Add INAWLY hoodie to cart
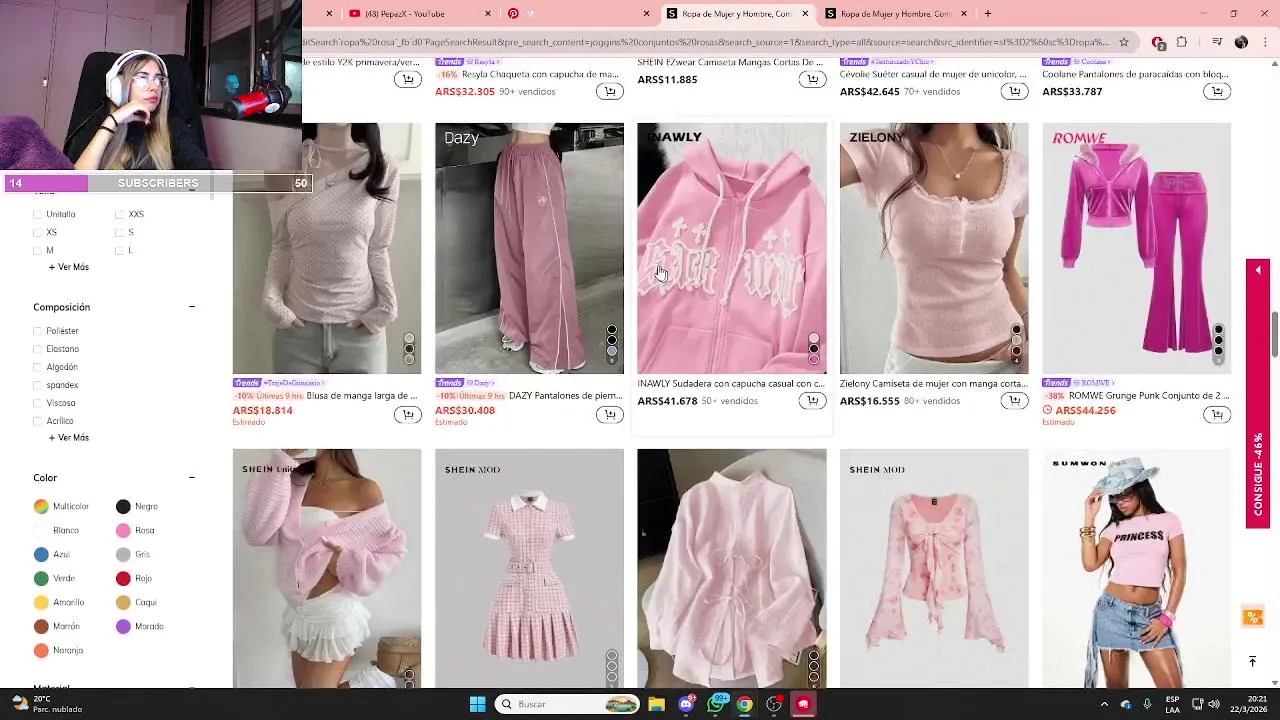 tap(812, 401)
